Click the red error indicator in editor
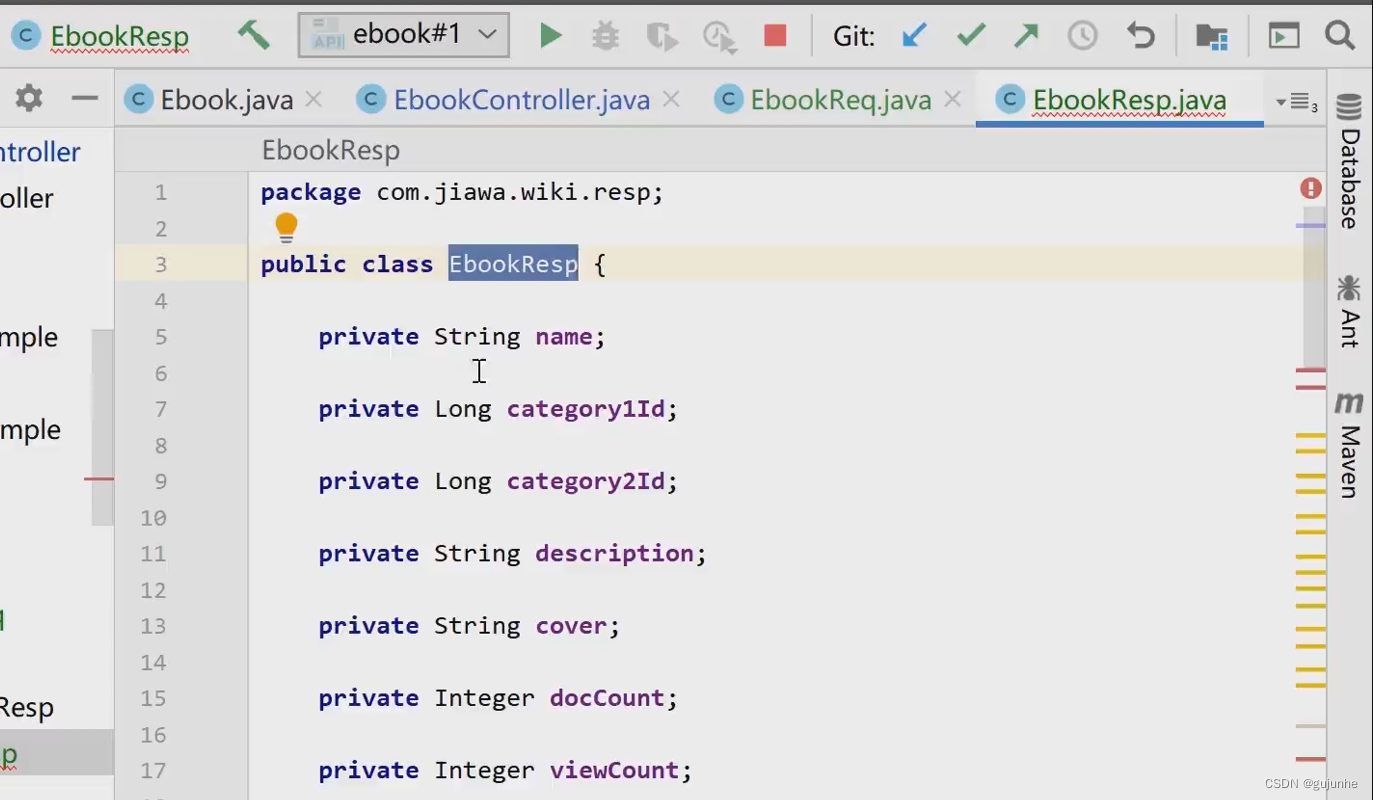This screenshot has width=1373, height=800. click(1311, 188)
